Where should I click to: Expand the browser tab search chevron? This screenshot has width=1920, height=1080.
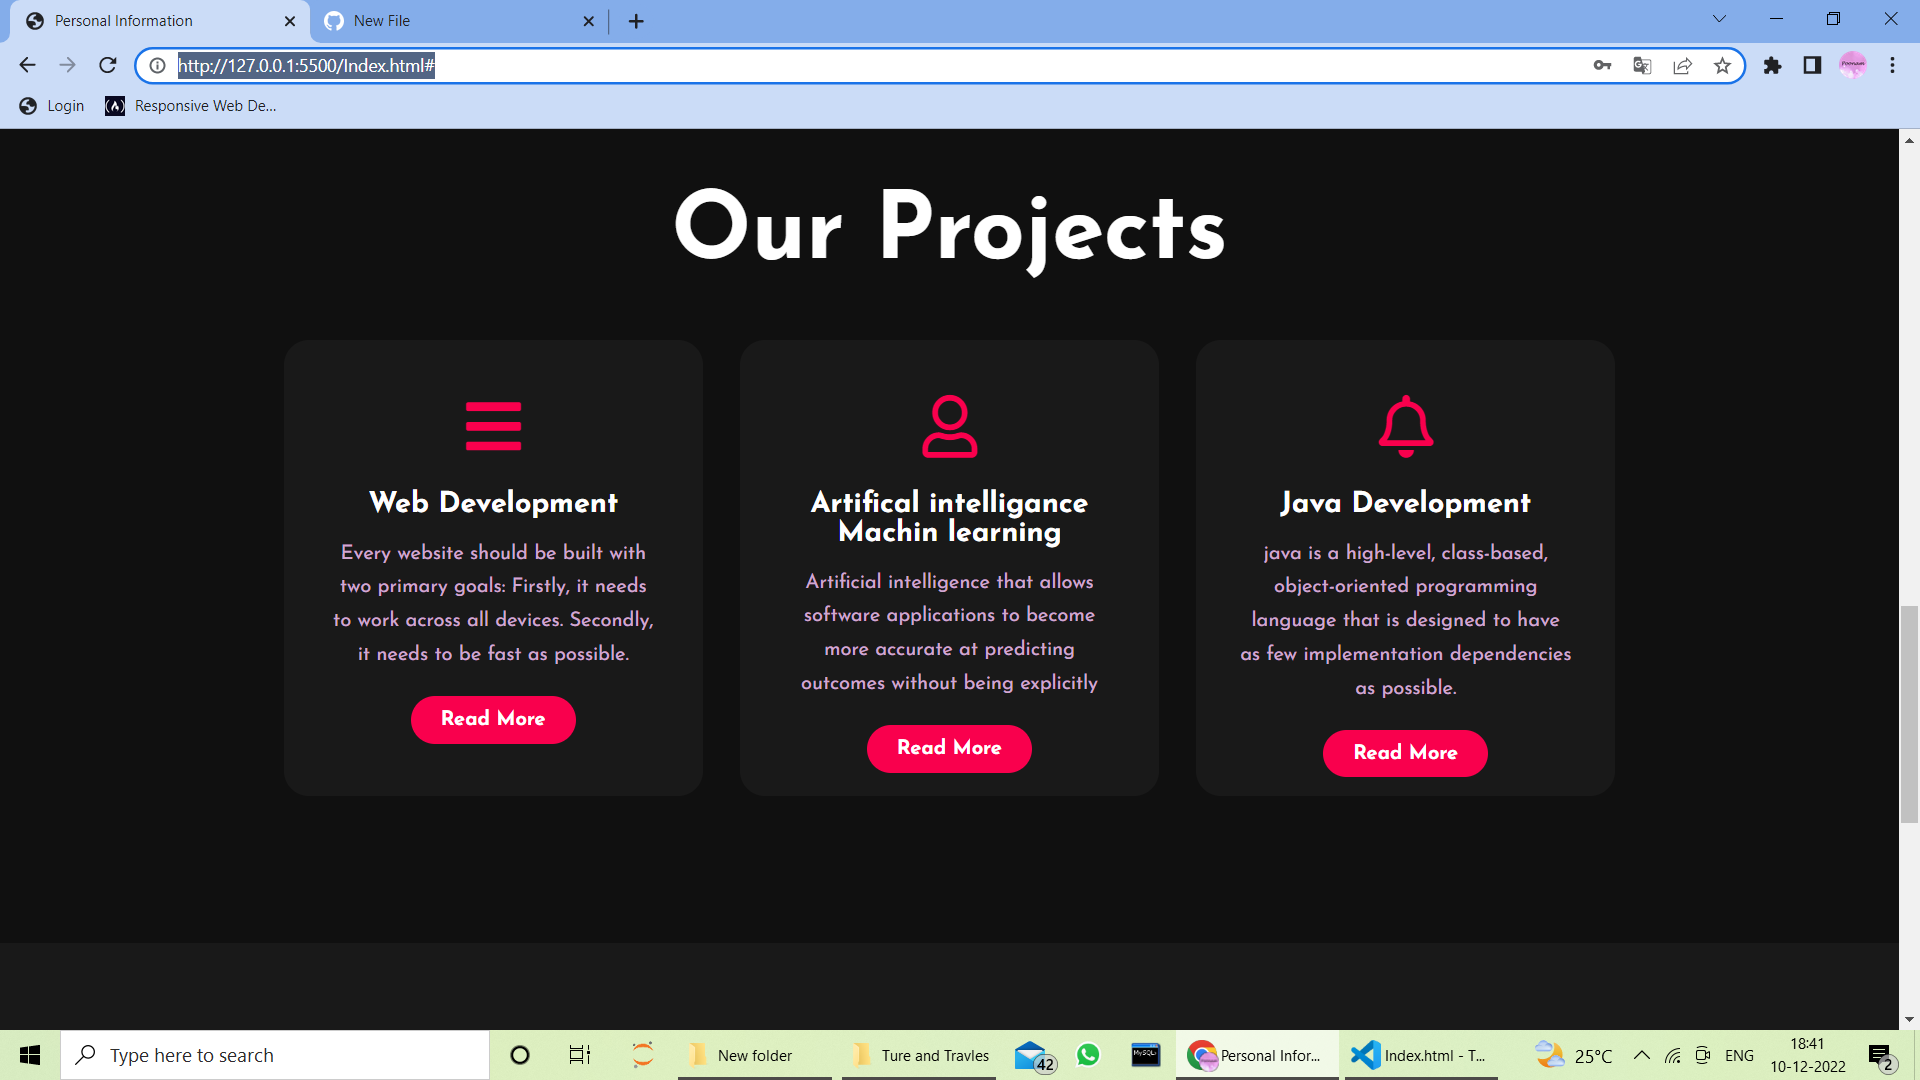(x=1718, y=18)
